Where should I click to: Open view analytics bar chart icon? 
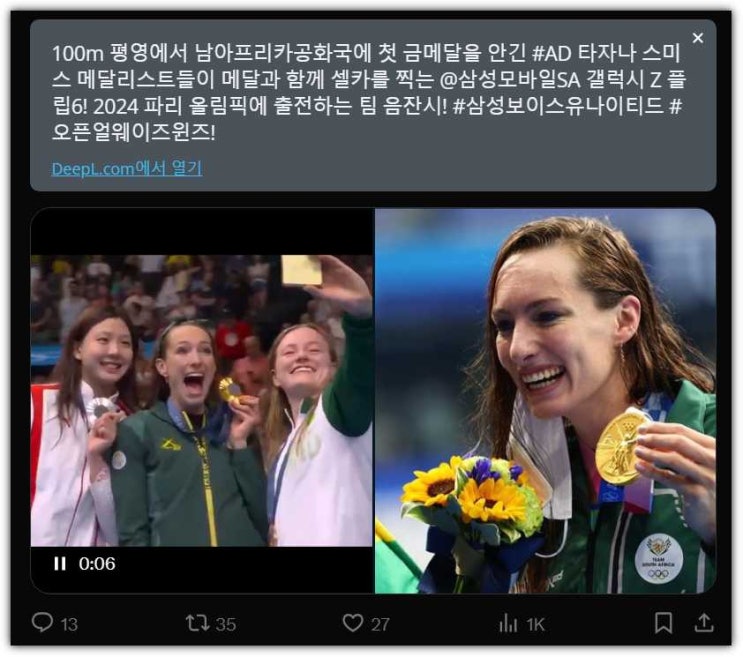tap(508, 623)
